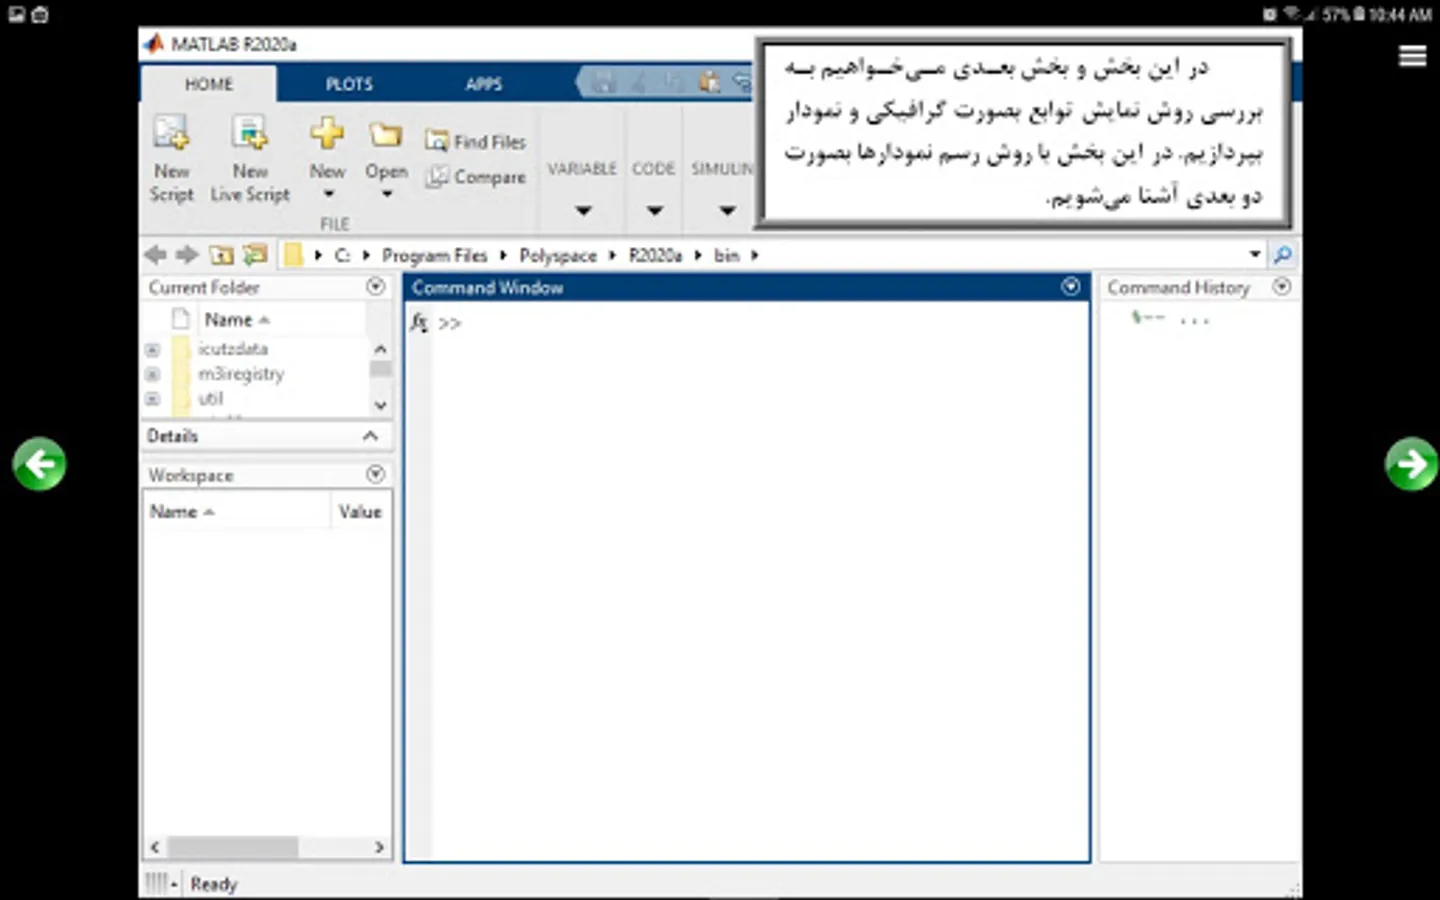1440x900 pixels.
Task: Click the Paste clipboard icon in quick access toolbar
Action: (709, 83)
